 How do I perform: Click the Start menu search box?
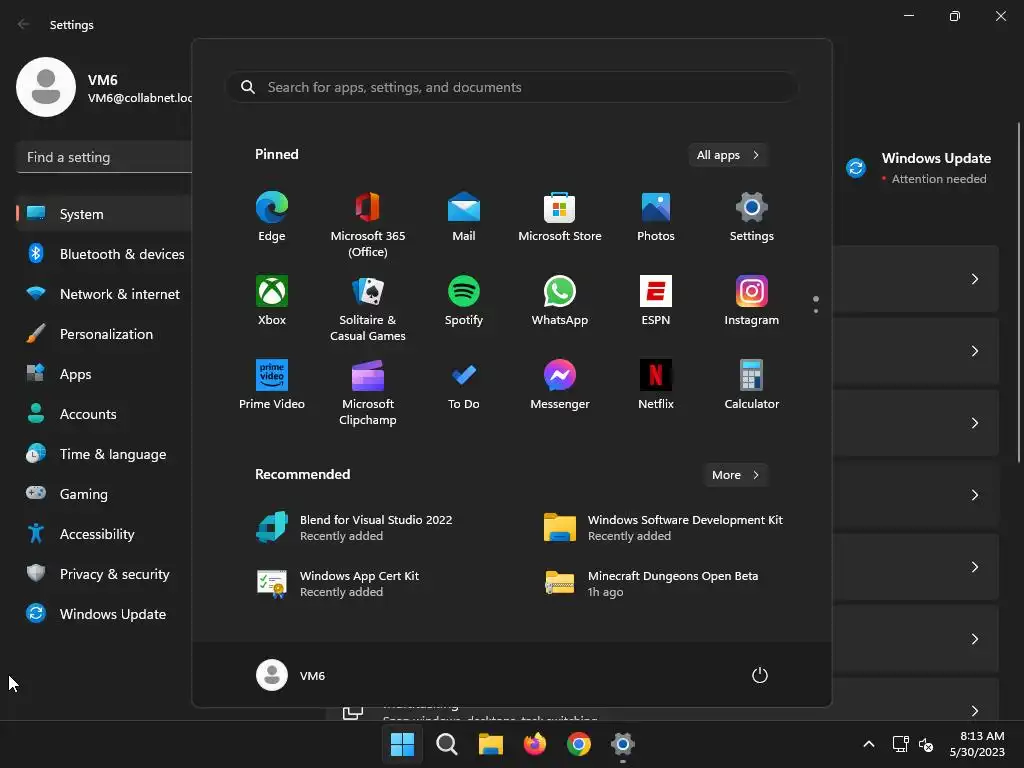(511, 87)
